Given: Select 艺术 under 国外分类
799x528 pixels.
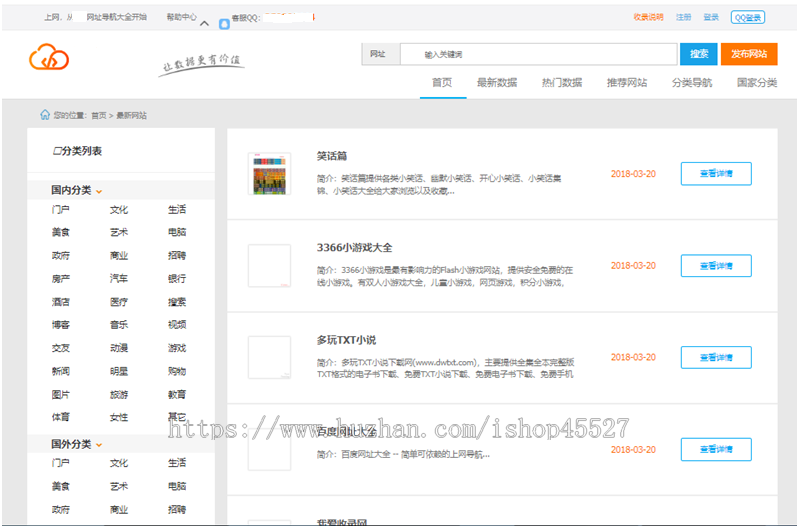Looking at the screenshot, I should tap(119, 486).
